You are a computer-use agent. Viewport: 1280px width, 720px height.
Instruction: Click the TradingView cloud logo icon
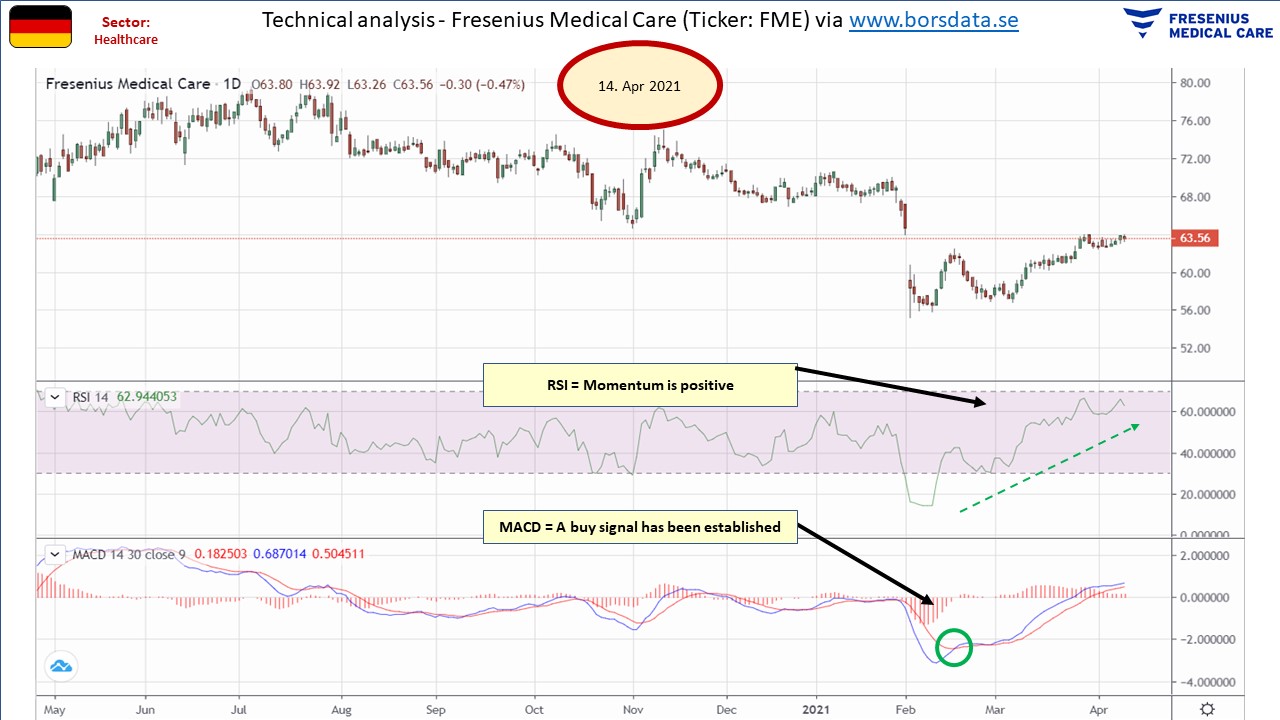(x=61, y=666)
